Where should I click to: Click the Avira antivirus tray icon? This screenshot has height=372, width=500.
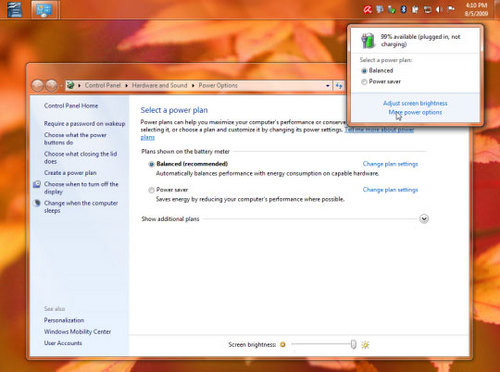368,10
